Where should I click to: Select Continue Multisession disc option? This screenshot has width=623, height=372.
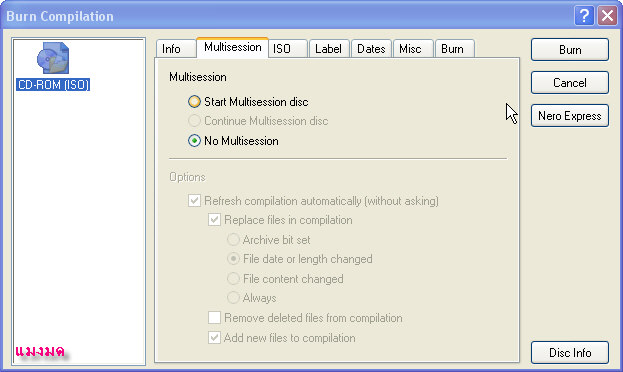[x=194, y=121]
